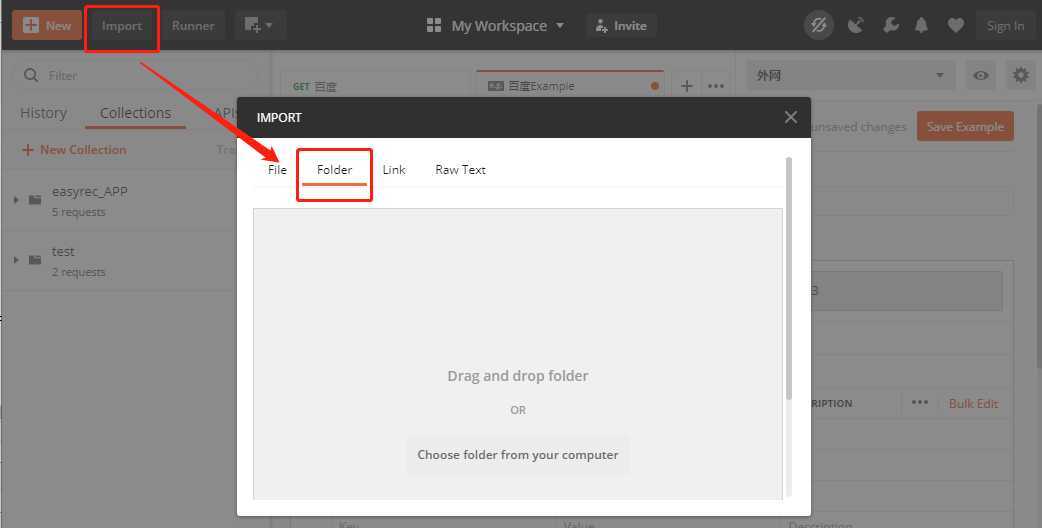The image size is (1042, 528).
Task: Close the IMPORT dialog
Action: (x=790, y=118)
